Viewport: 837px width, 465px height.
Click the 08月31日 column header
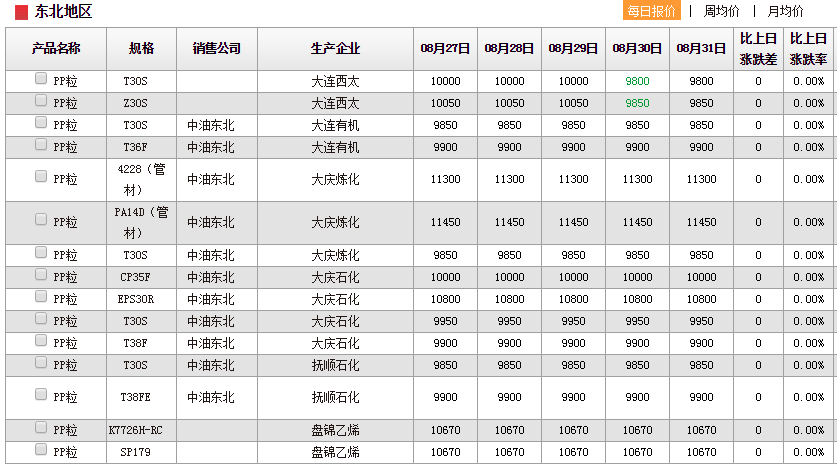701,49
